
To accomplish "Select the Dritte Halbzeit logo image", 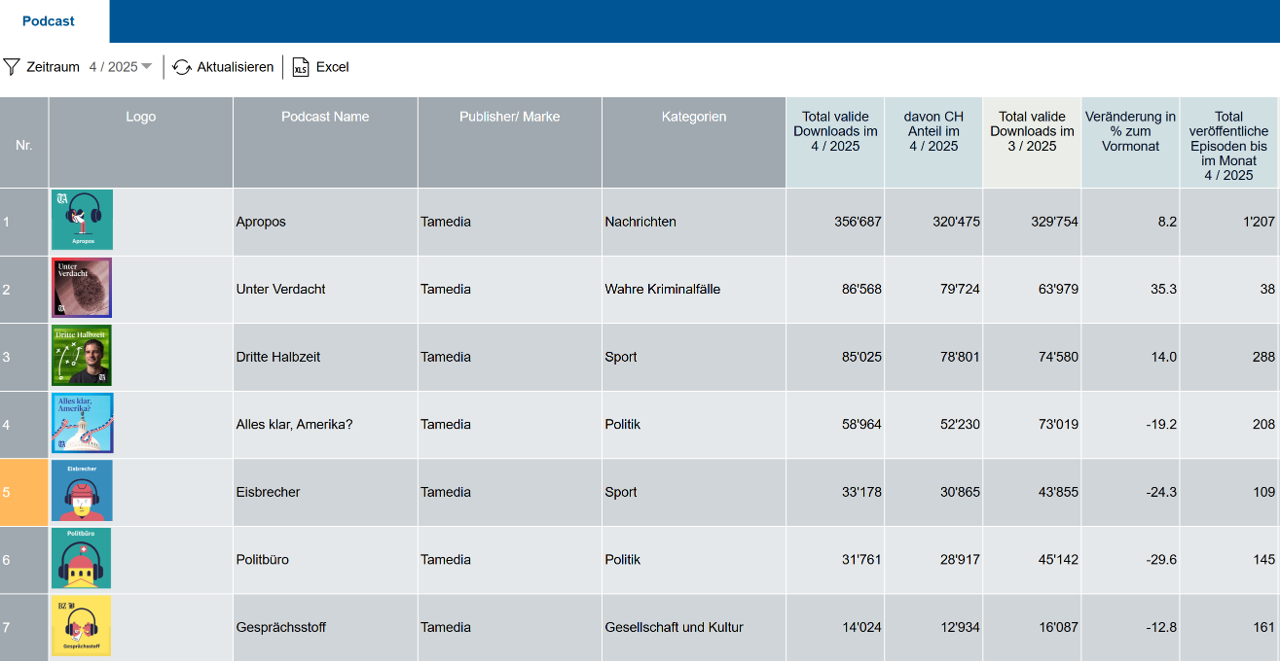I will [82, 355].
